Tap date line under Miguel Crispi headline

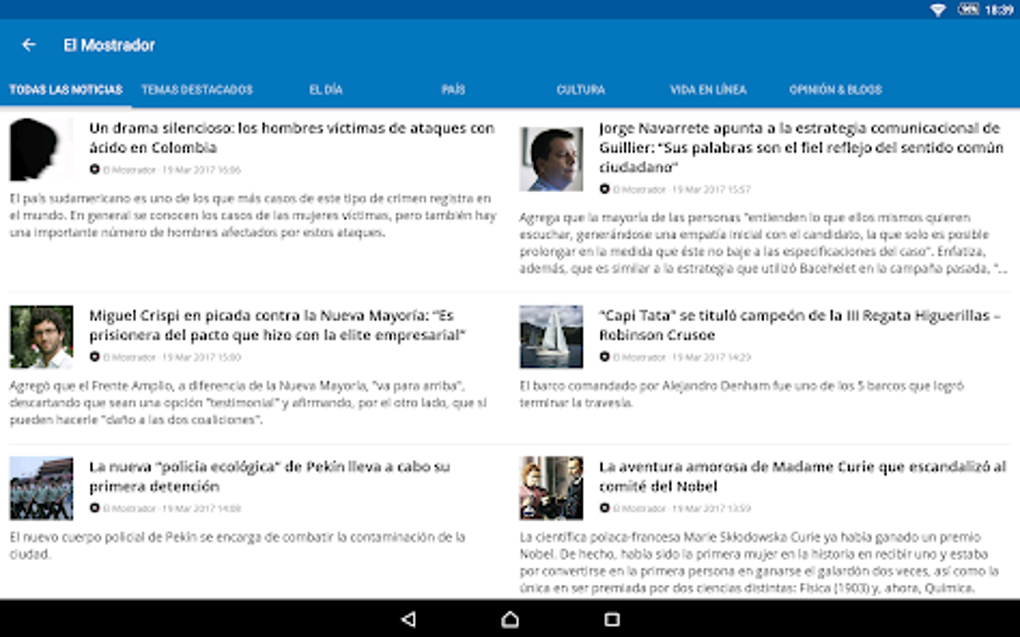click(172, 357)
